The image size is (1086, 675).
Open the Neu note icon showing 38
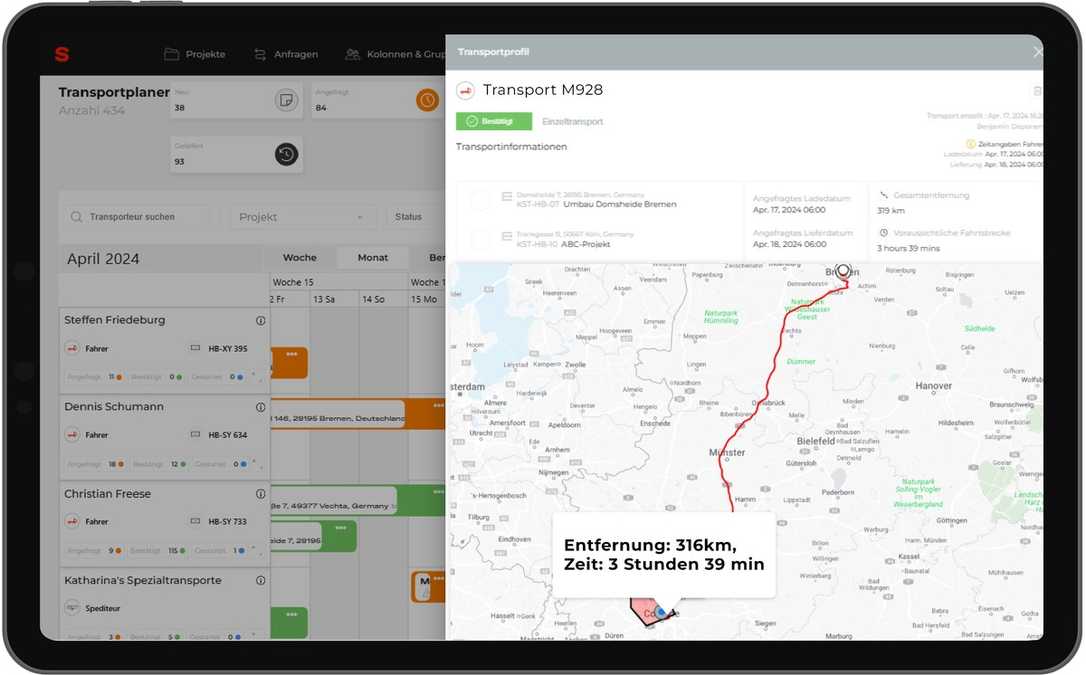286,100
